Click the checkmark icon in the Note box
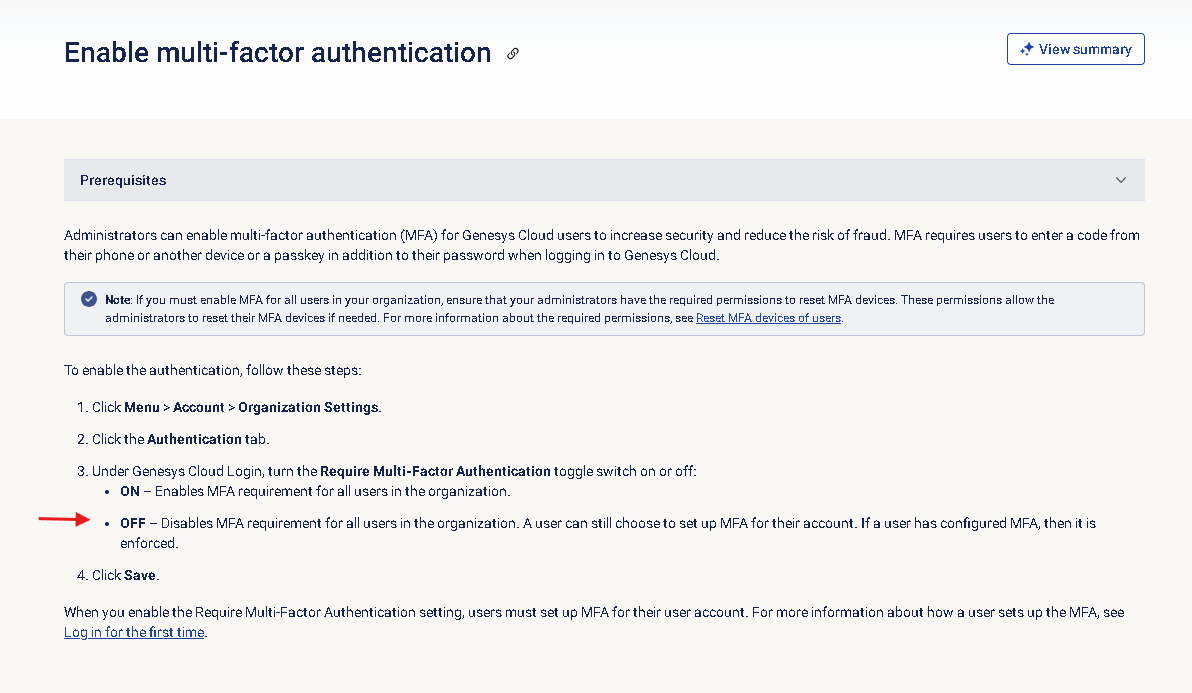Screen dimensions: 1192x693 point(88,299)
